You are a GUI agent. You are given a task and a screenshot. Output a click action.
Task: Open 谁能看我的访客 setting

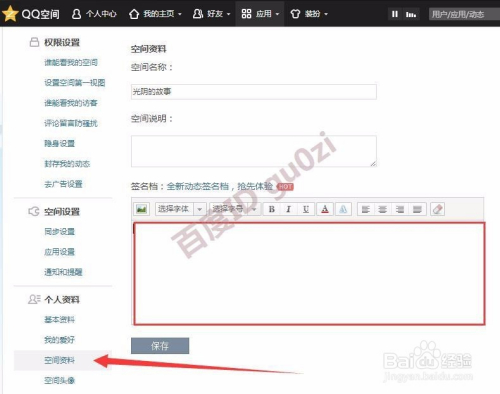click(71, 103)
